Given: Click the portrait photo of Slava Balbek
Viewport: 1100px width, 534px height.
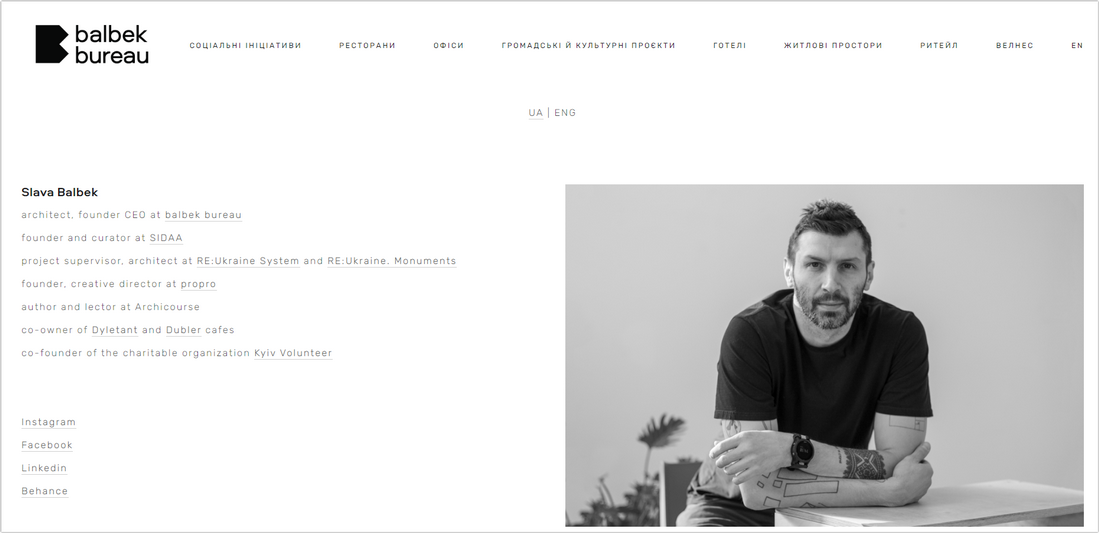Looking at the screenshot, I should point(824,355).
